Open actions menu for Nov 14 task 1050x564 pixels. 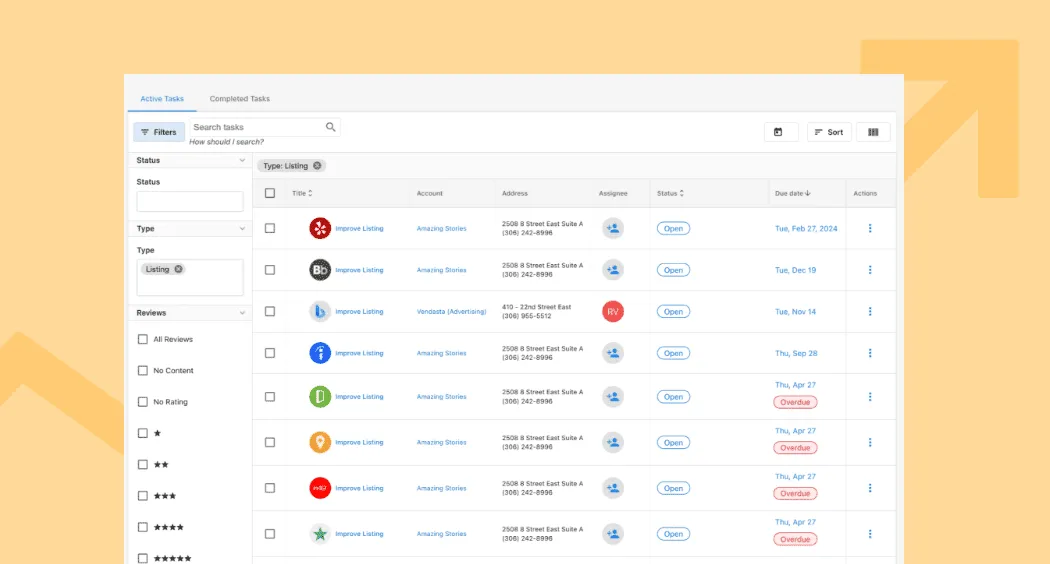pos(870,311)
